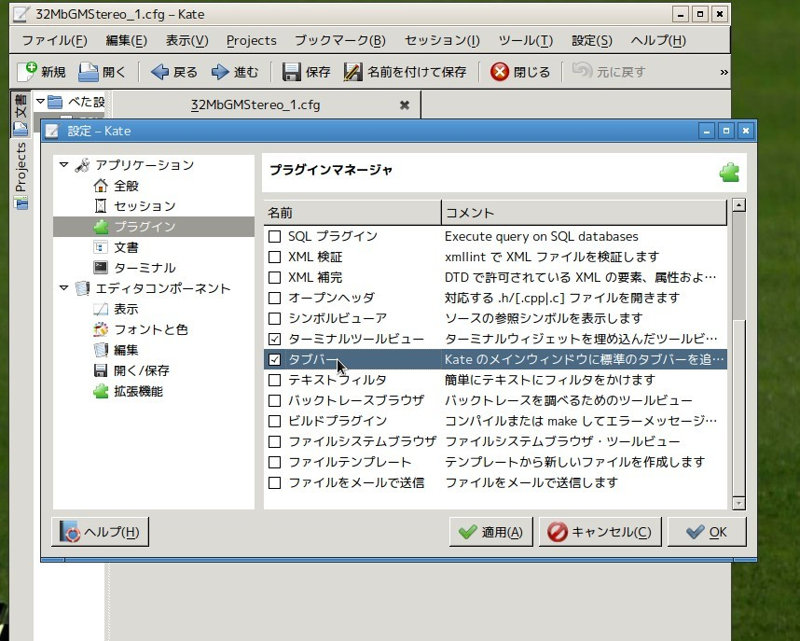Open the ヘルプ(H) menu in menu bar

658,40
